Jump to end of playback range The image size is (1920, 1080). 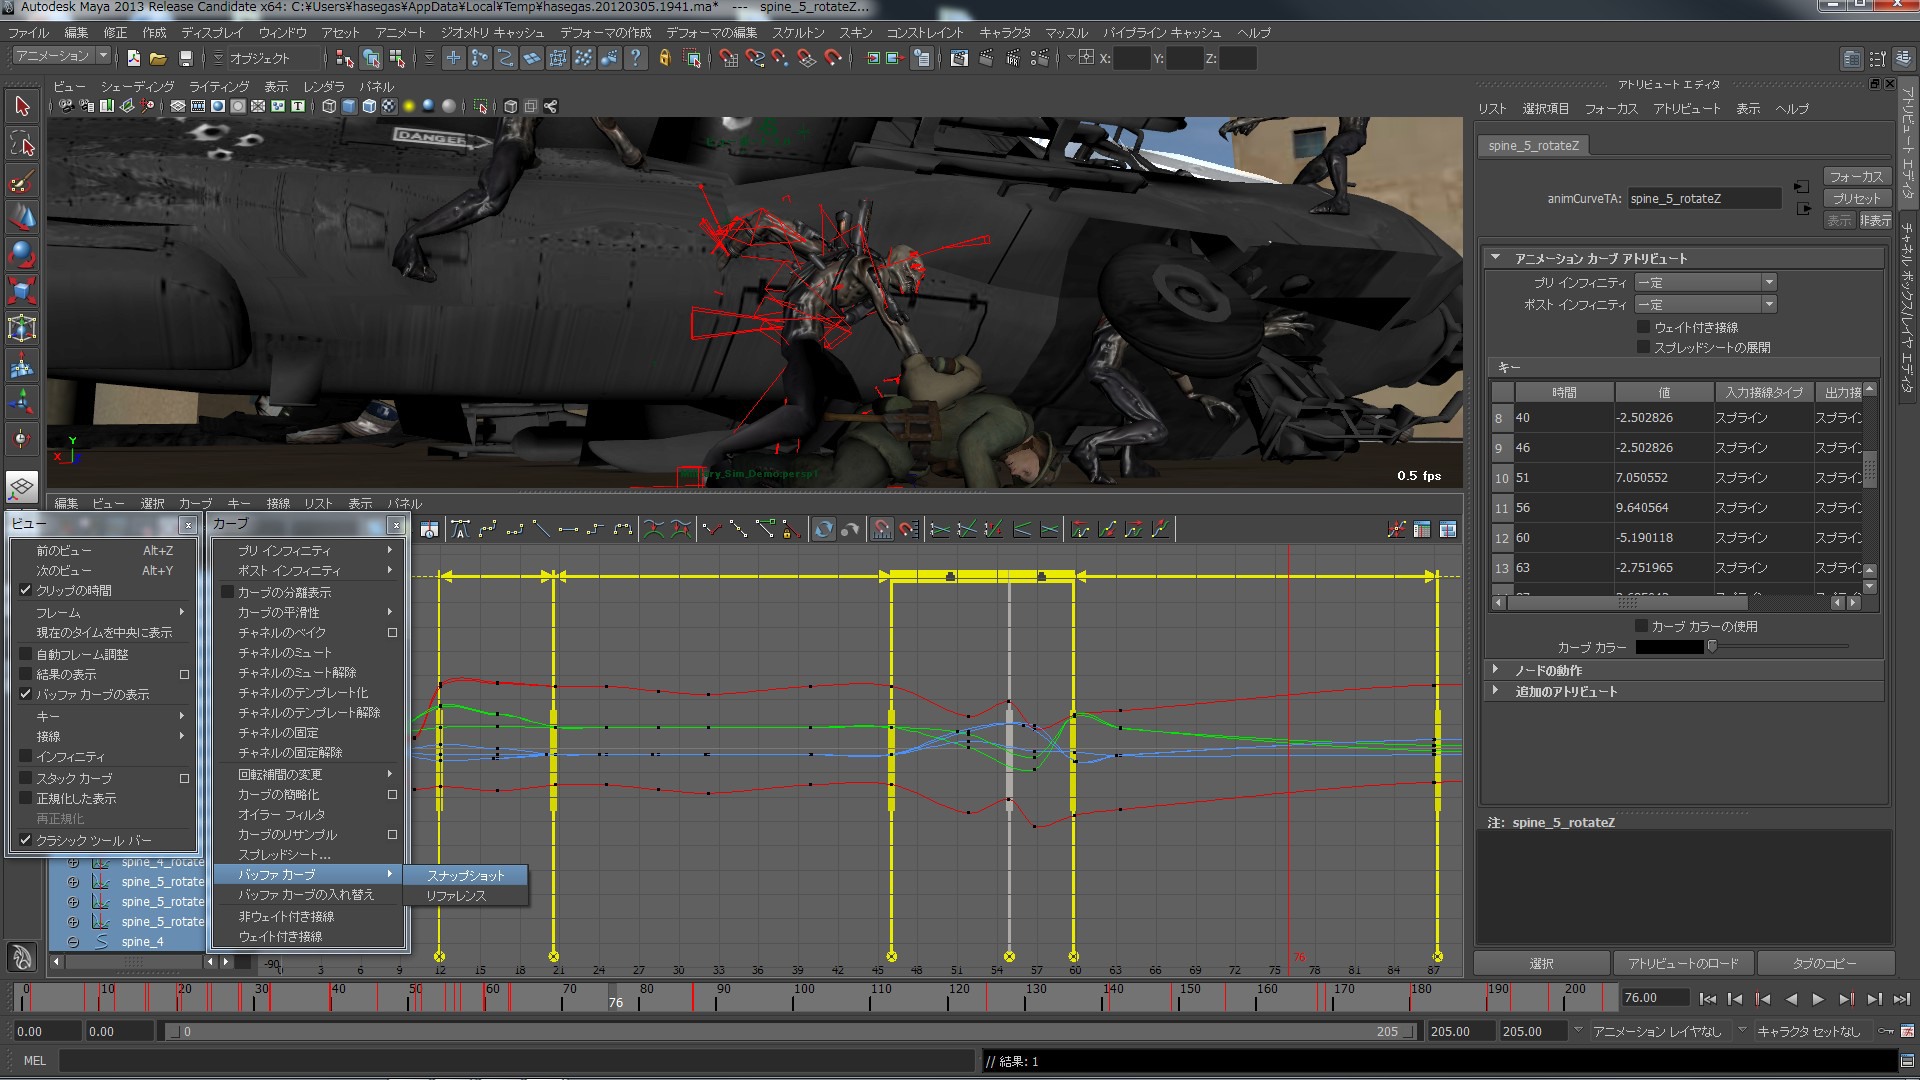point(1901,999)
